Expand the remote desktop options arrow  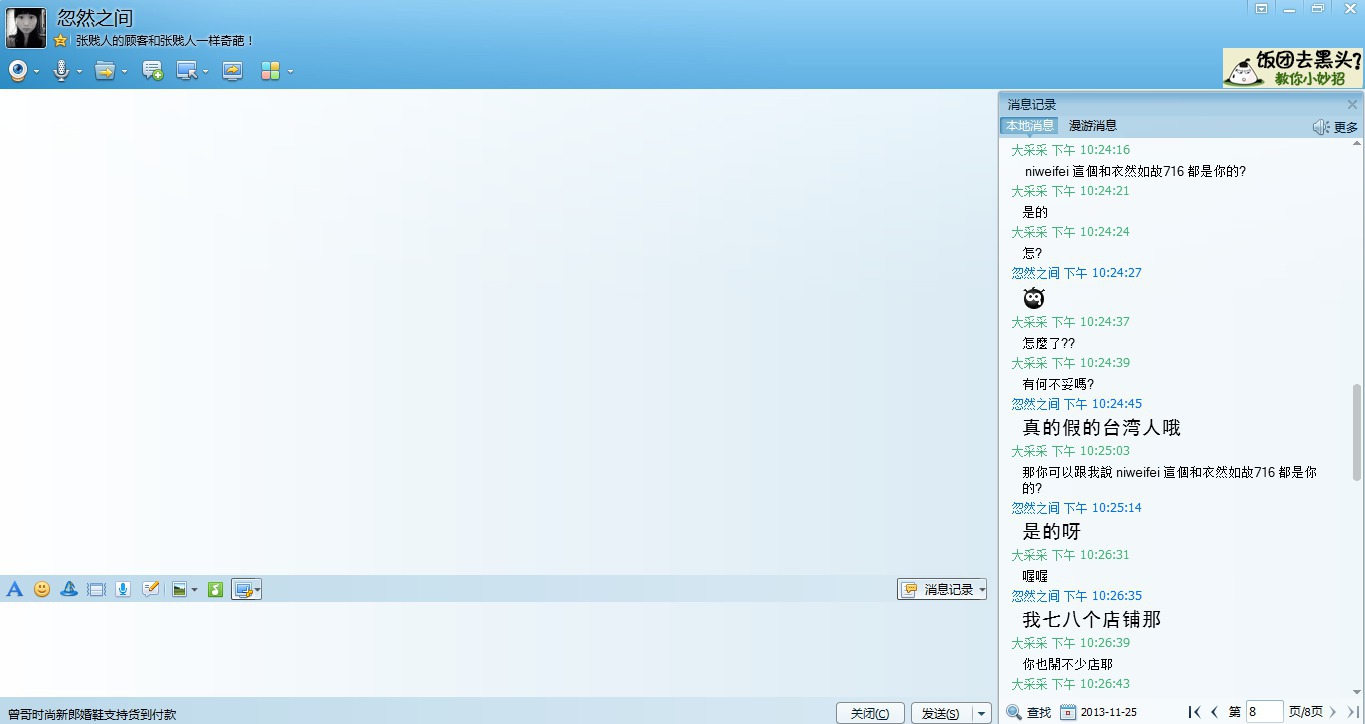click(x=205, y=72)
